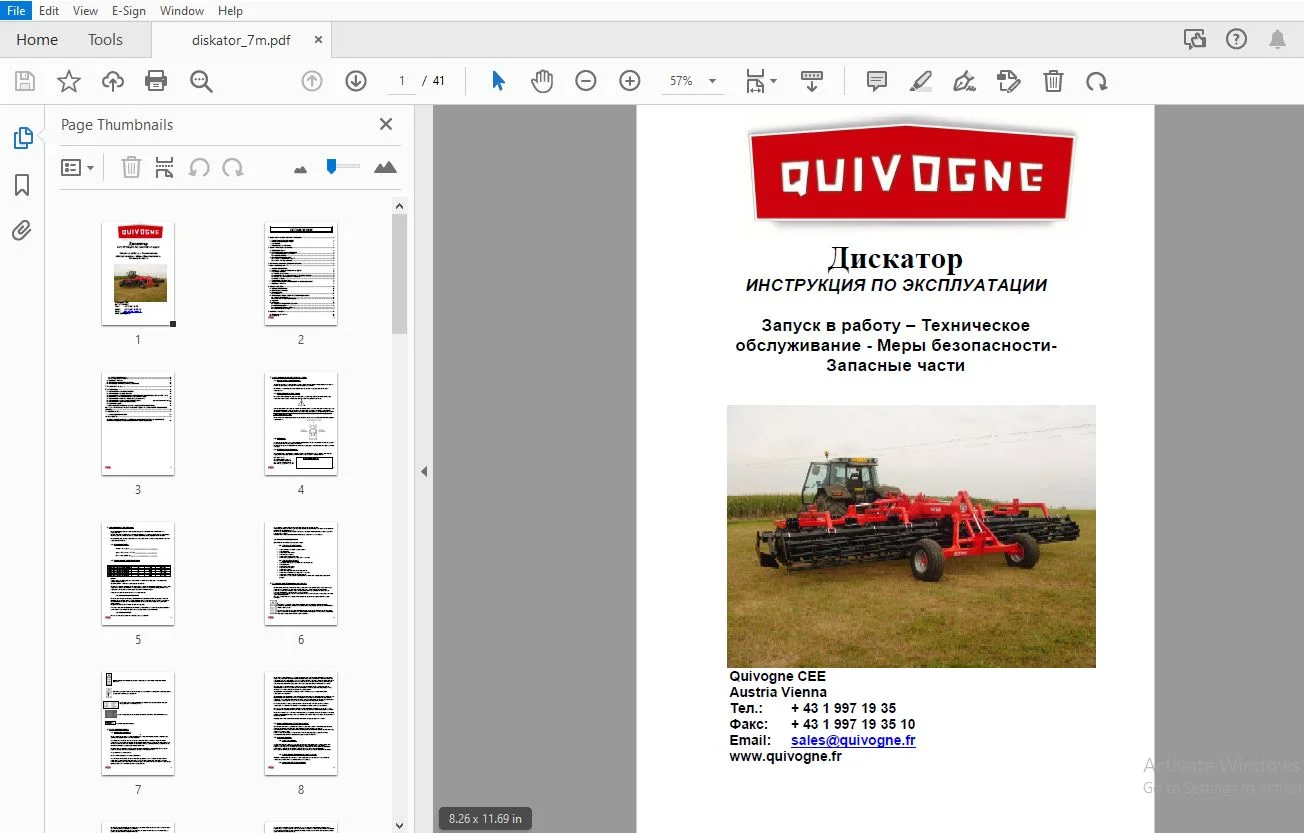The width and height of the screenshot is (1304, 833).
Task: Open the E-Sign menu
Action: (x=129, y=11)
